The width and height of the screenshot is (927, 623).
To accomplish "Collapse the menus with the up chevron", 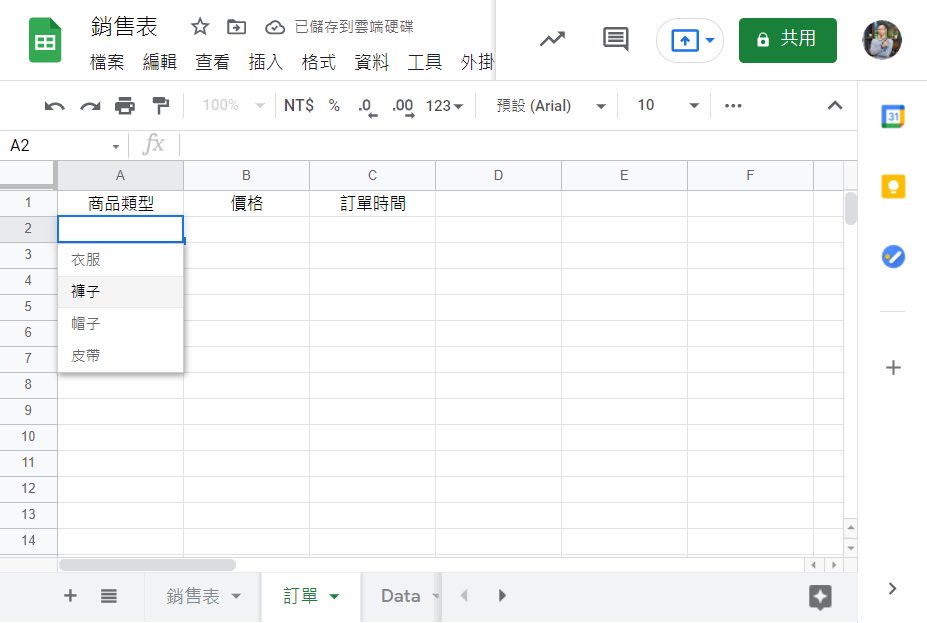I will coord(835,105).
